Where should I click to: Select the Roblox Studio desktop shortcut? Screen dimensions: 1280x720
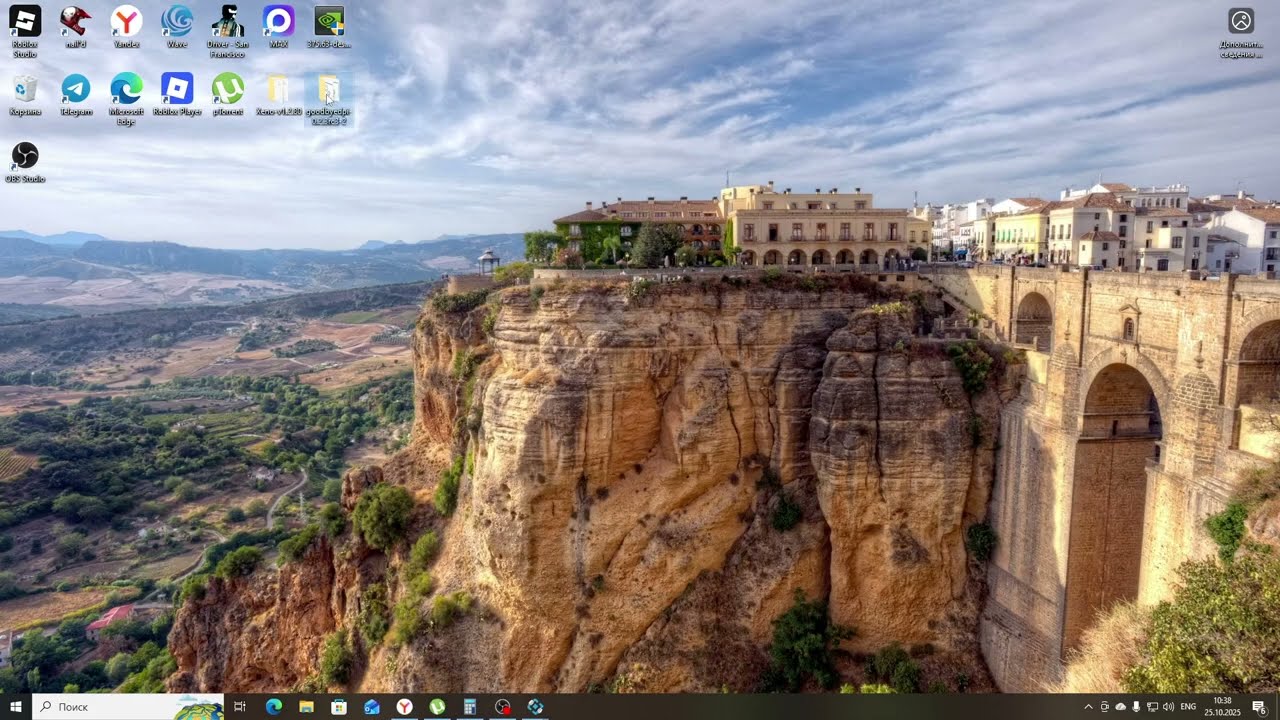(25, 31)
